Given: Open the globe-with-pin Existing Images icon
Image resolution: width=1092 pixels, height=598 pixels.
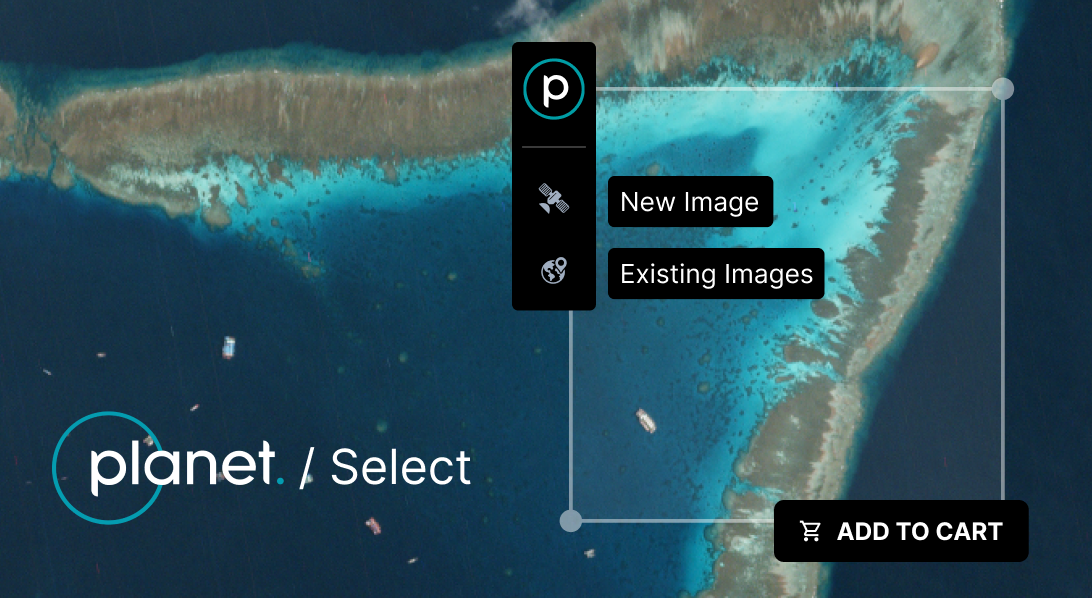Looking at the screenshot, I should (x=554, y=271).
